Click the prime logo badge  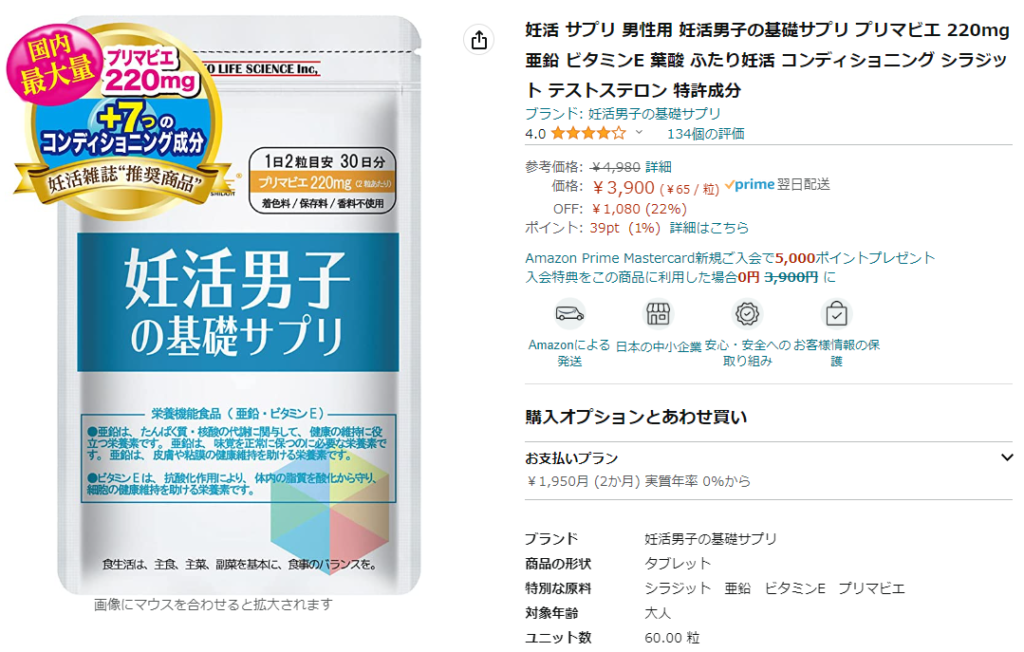point(750,185)
